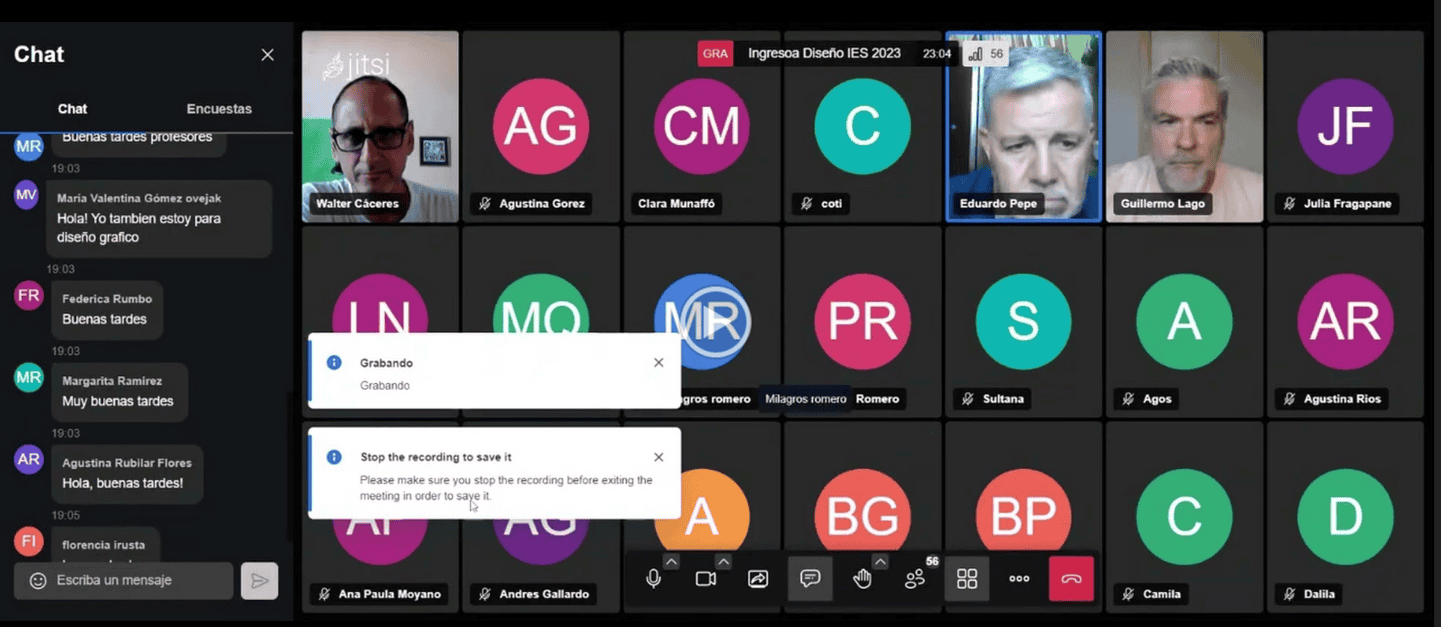Click the MV avatar in chat
The width and height of the screenshot is (1441, 627).
point(27,194)
